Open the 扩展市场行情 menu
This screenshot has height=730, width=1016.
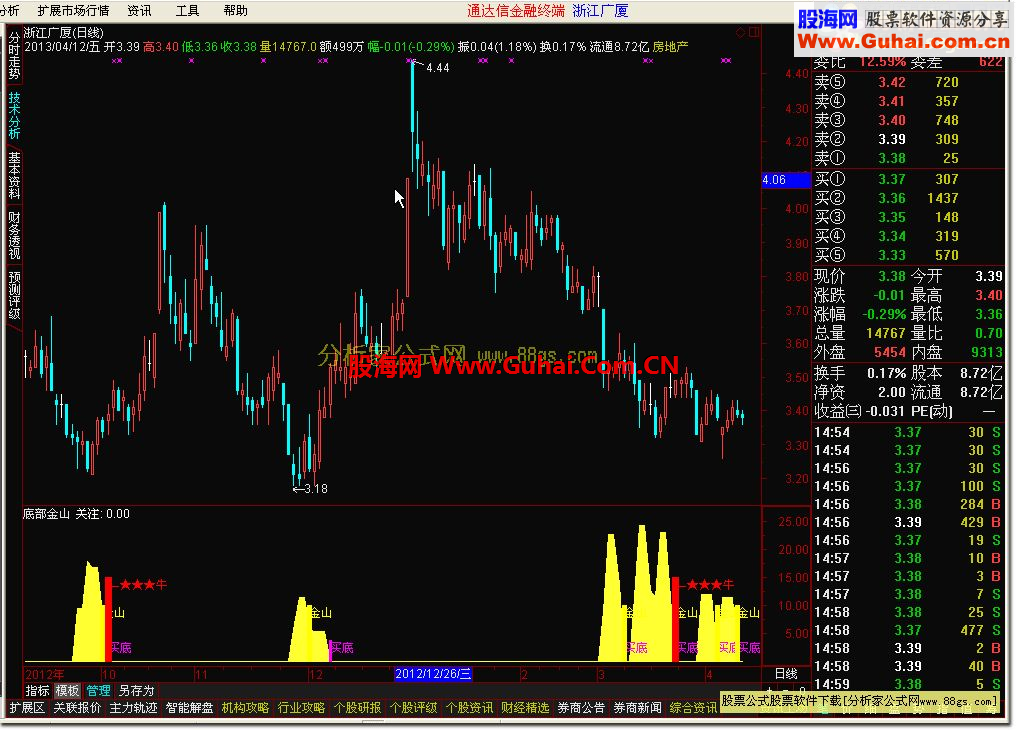click(x=73, y=10)
